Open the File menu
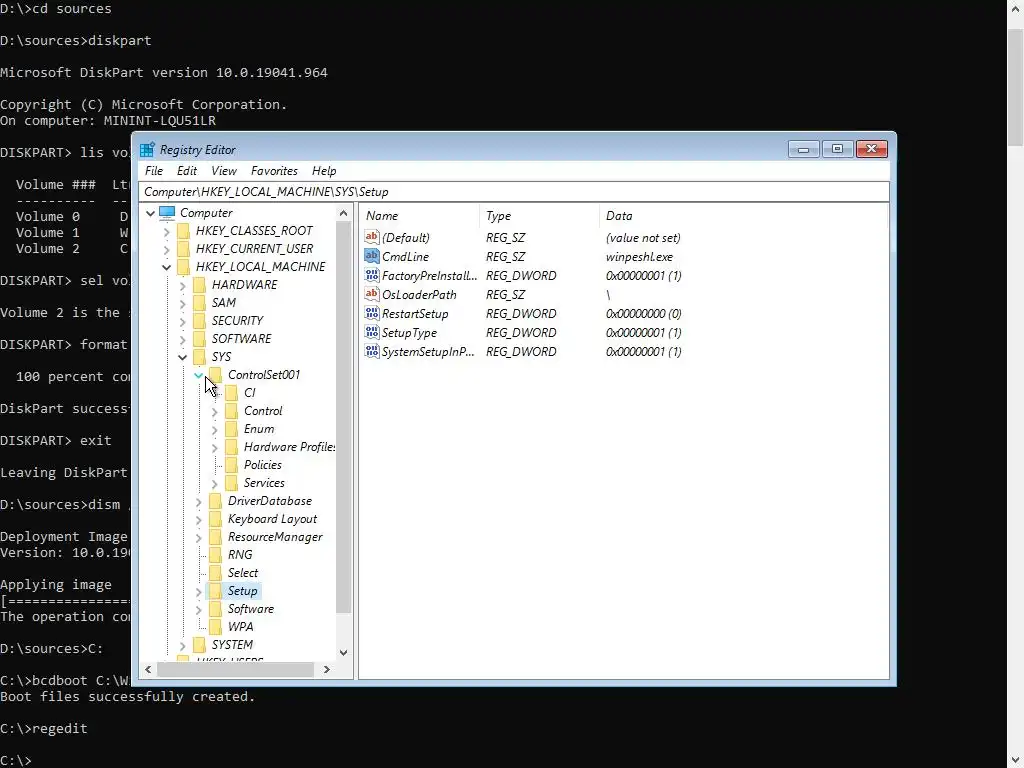The width and height of the screenshot is (1024, 768). pos(154,171)
